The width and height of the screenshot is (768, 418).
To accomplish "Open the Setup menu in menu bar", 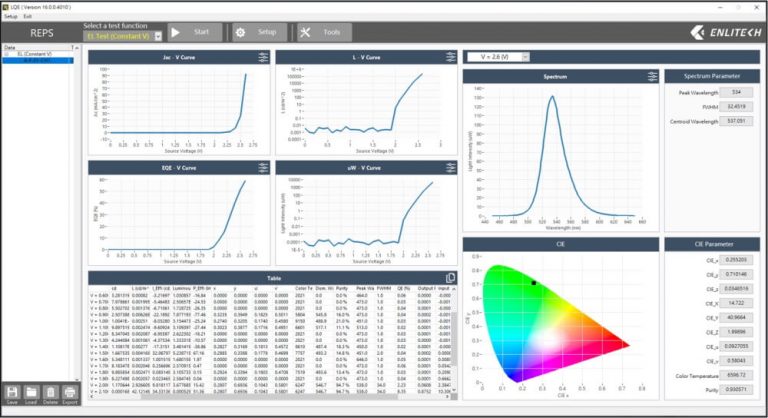I will [x=11, y=16].
